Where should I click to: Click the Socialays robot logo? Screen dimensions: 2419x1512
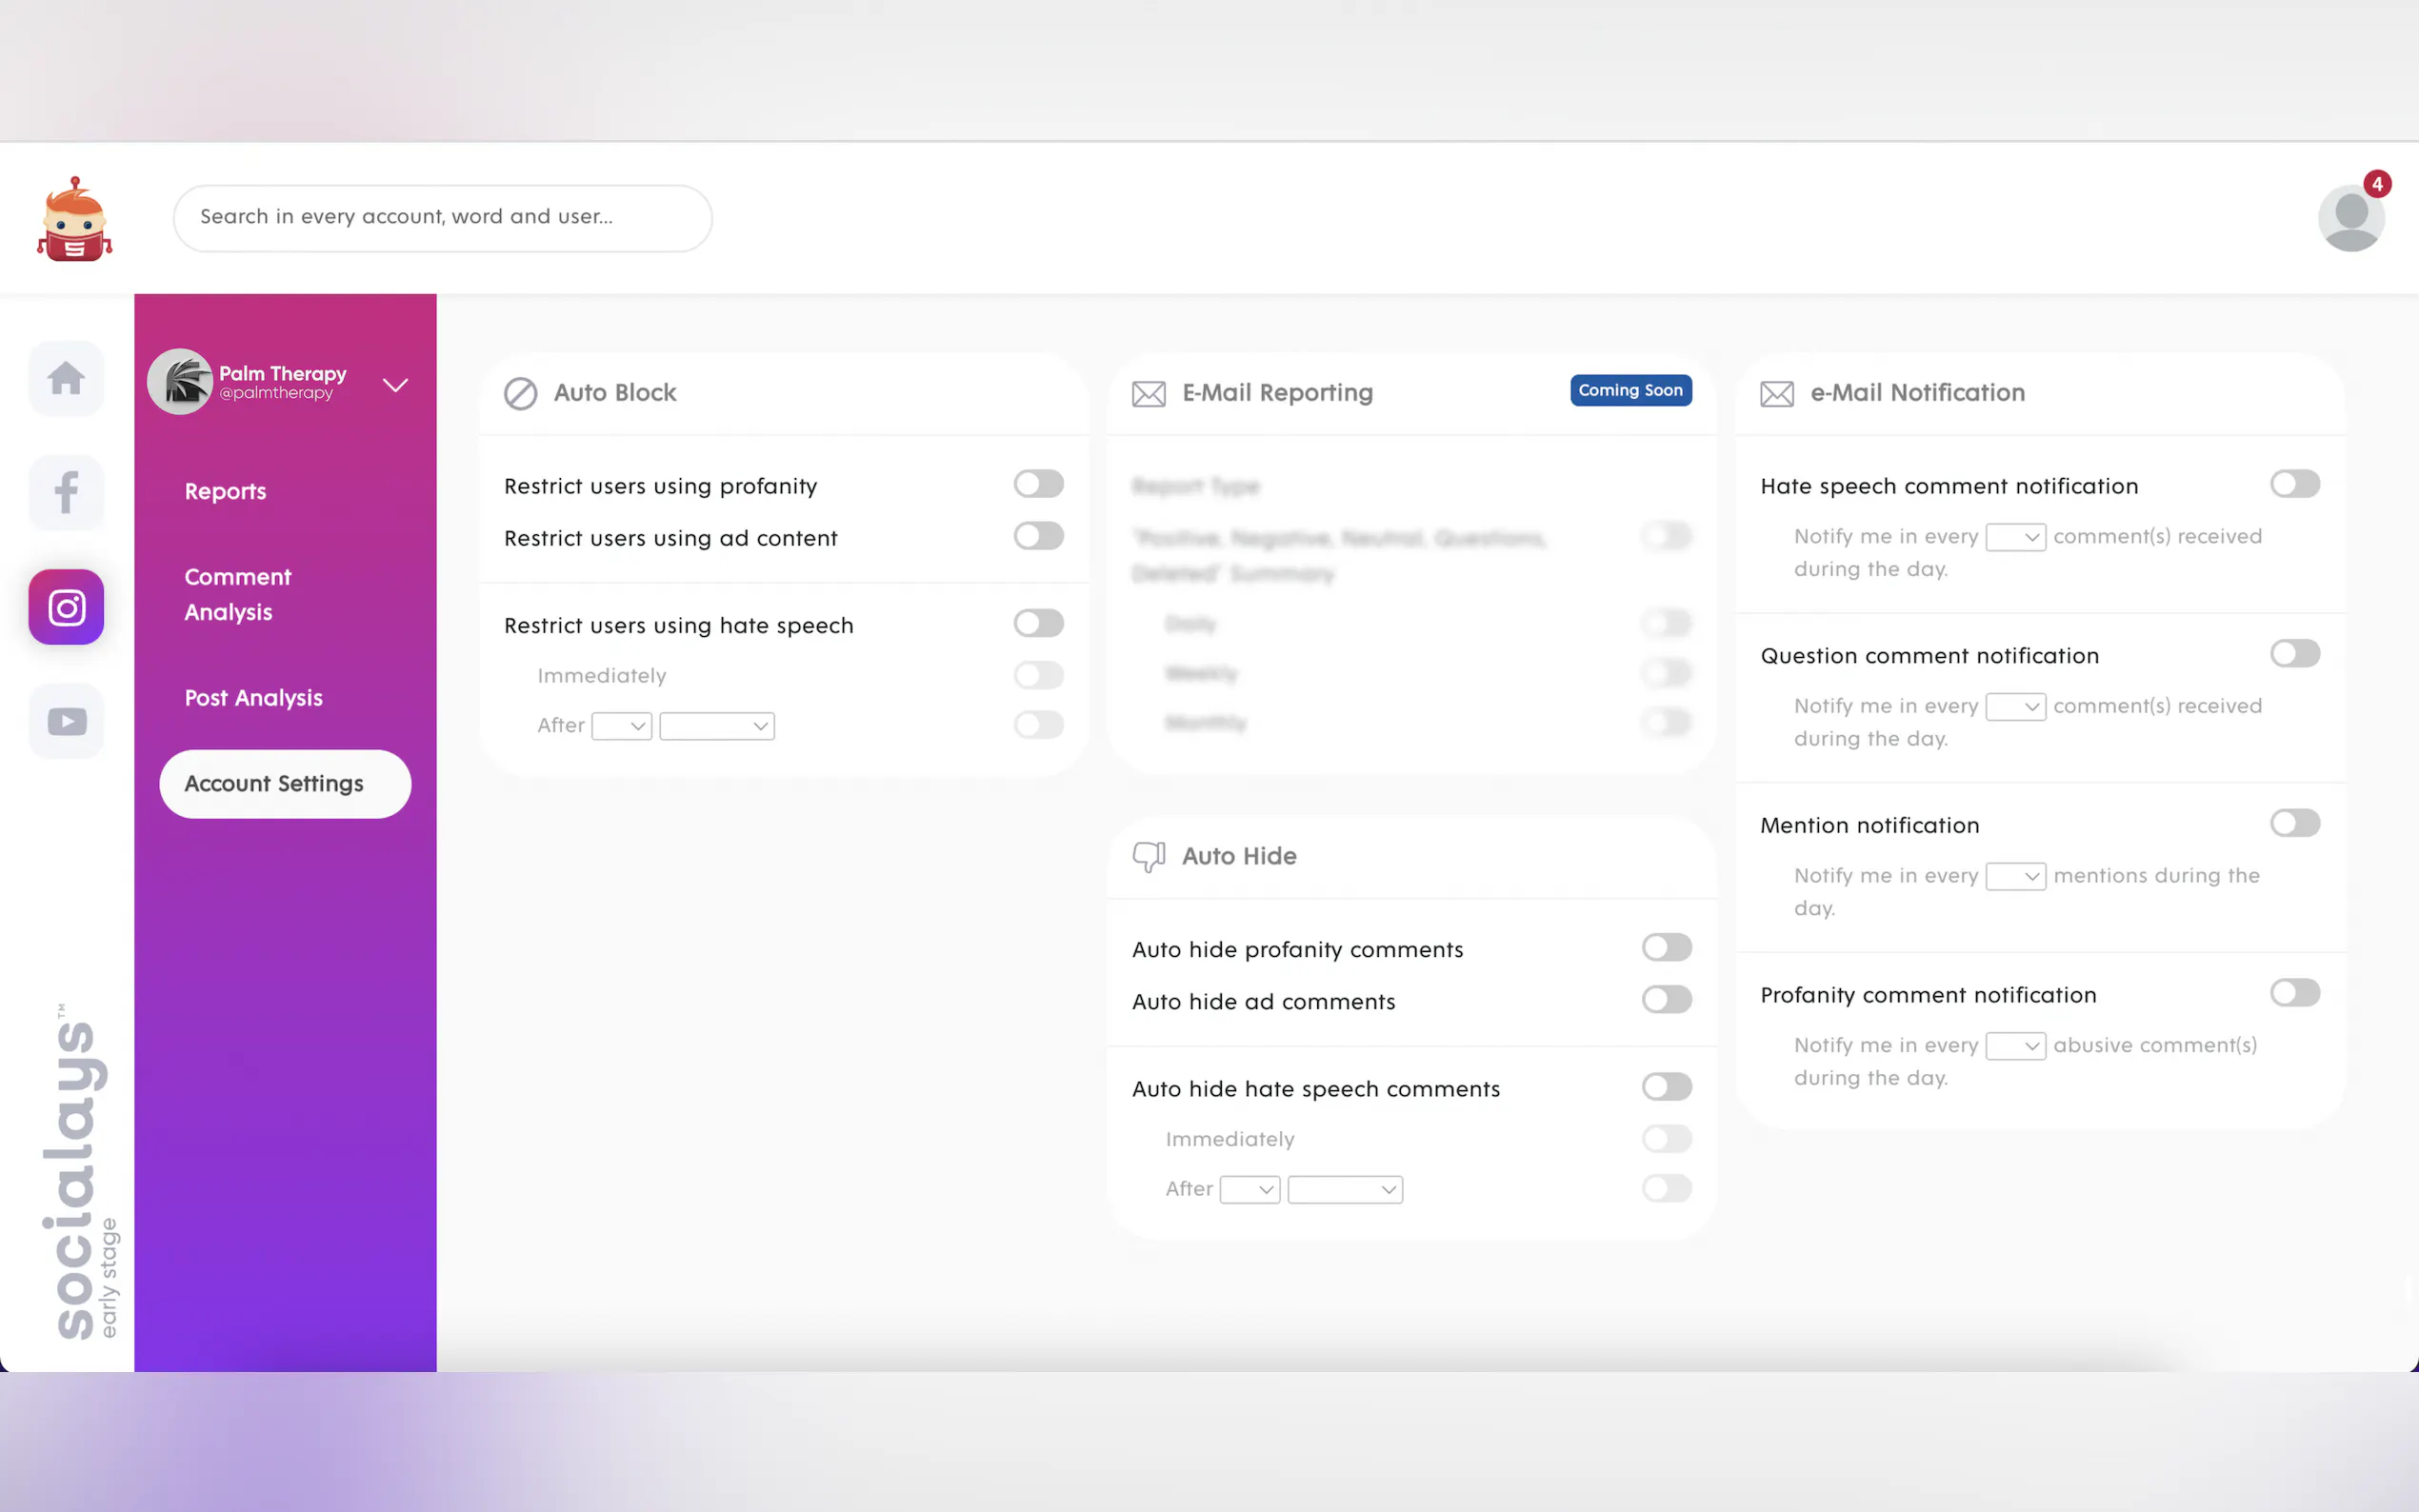click(x=74, y=220)
